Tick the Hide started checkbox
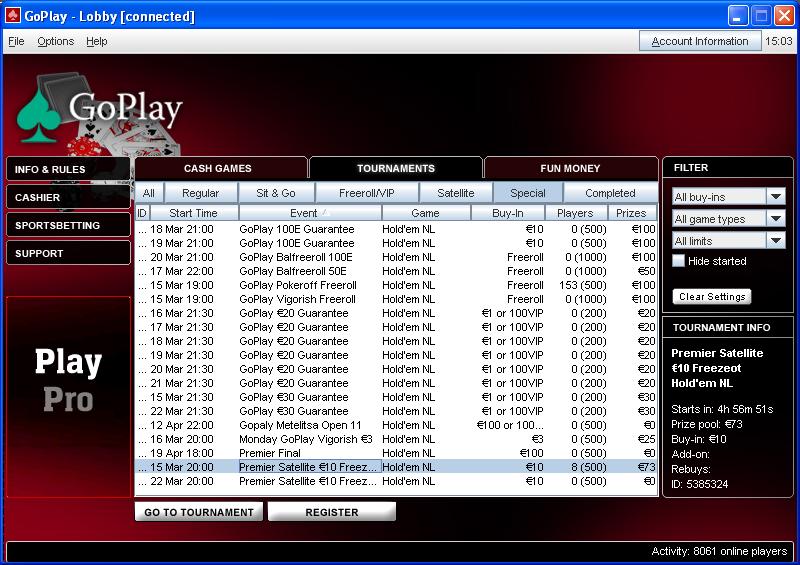800x565 pixels. pos(678,261)
